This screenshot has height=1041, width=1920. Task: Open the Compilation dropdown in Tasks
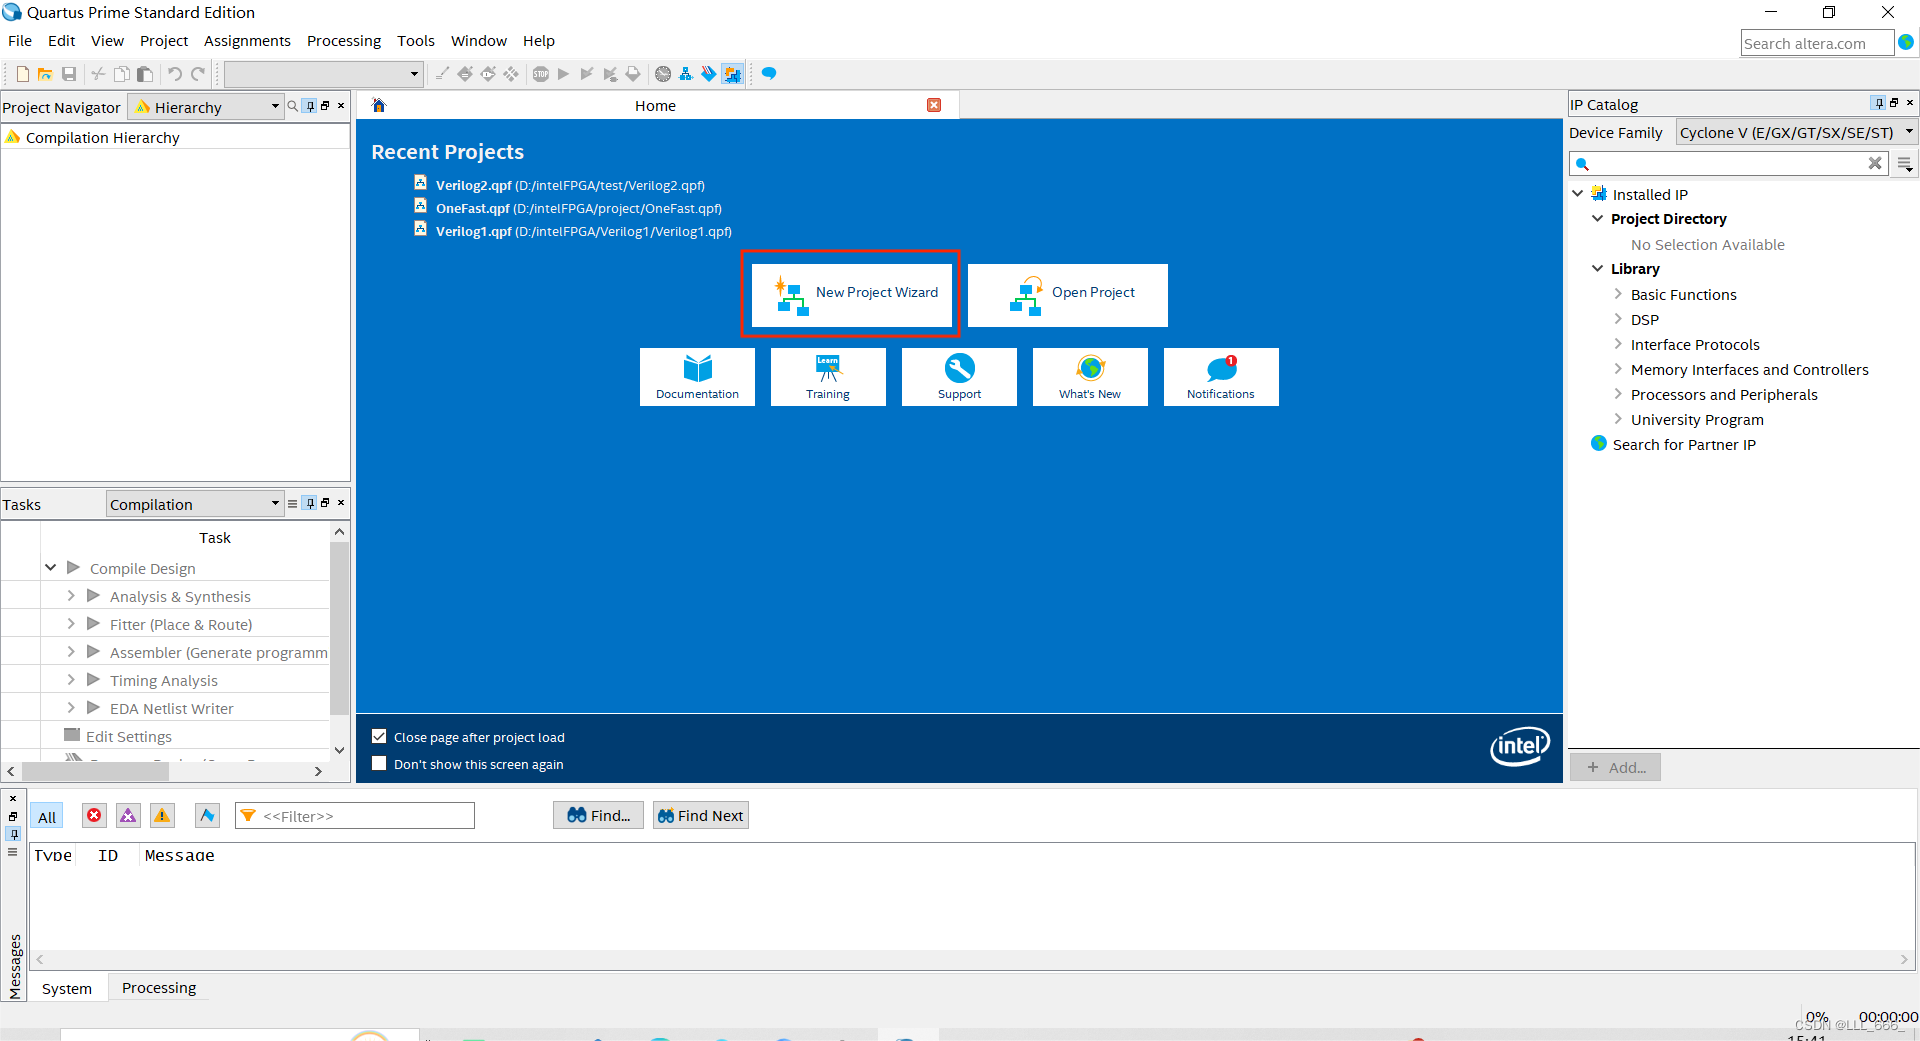click(x=195, y=504)
